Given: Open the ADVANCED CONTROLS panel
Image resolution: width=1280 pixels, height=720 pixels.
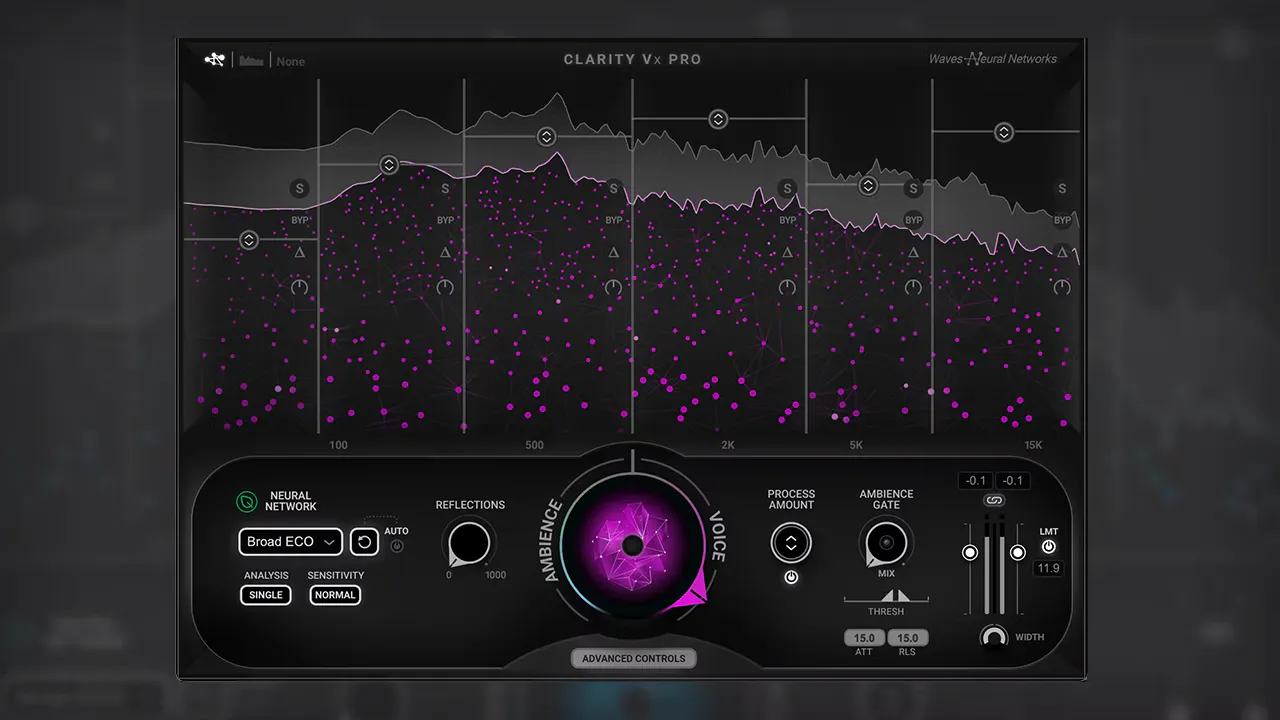Looking at the screenshot, I should pyautogui.click(x=634, y=658).
